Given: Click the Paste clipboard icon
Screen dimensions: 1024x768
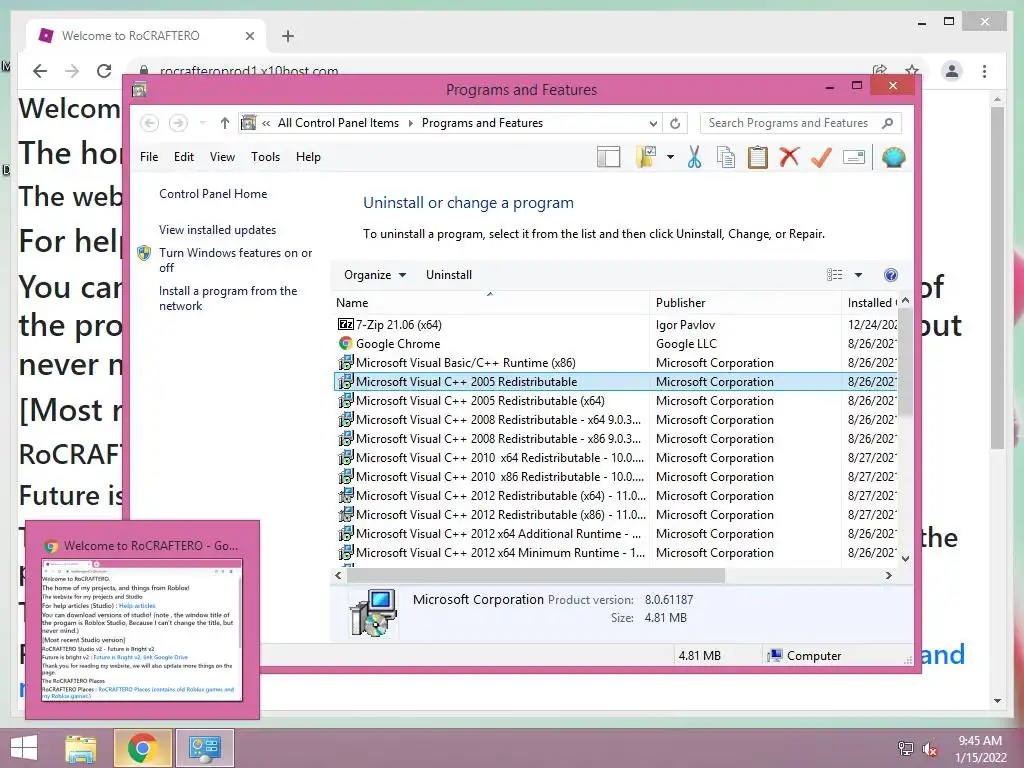Looking at the screenshot, I should click(x=758, y=157).
